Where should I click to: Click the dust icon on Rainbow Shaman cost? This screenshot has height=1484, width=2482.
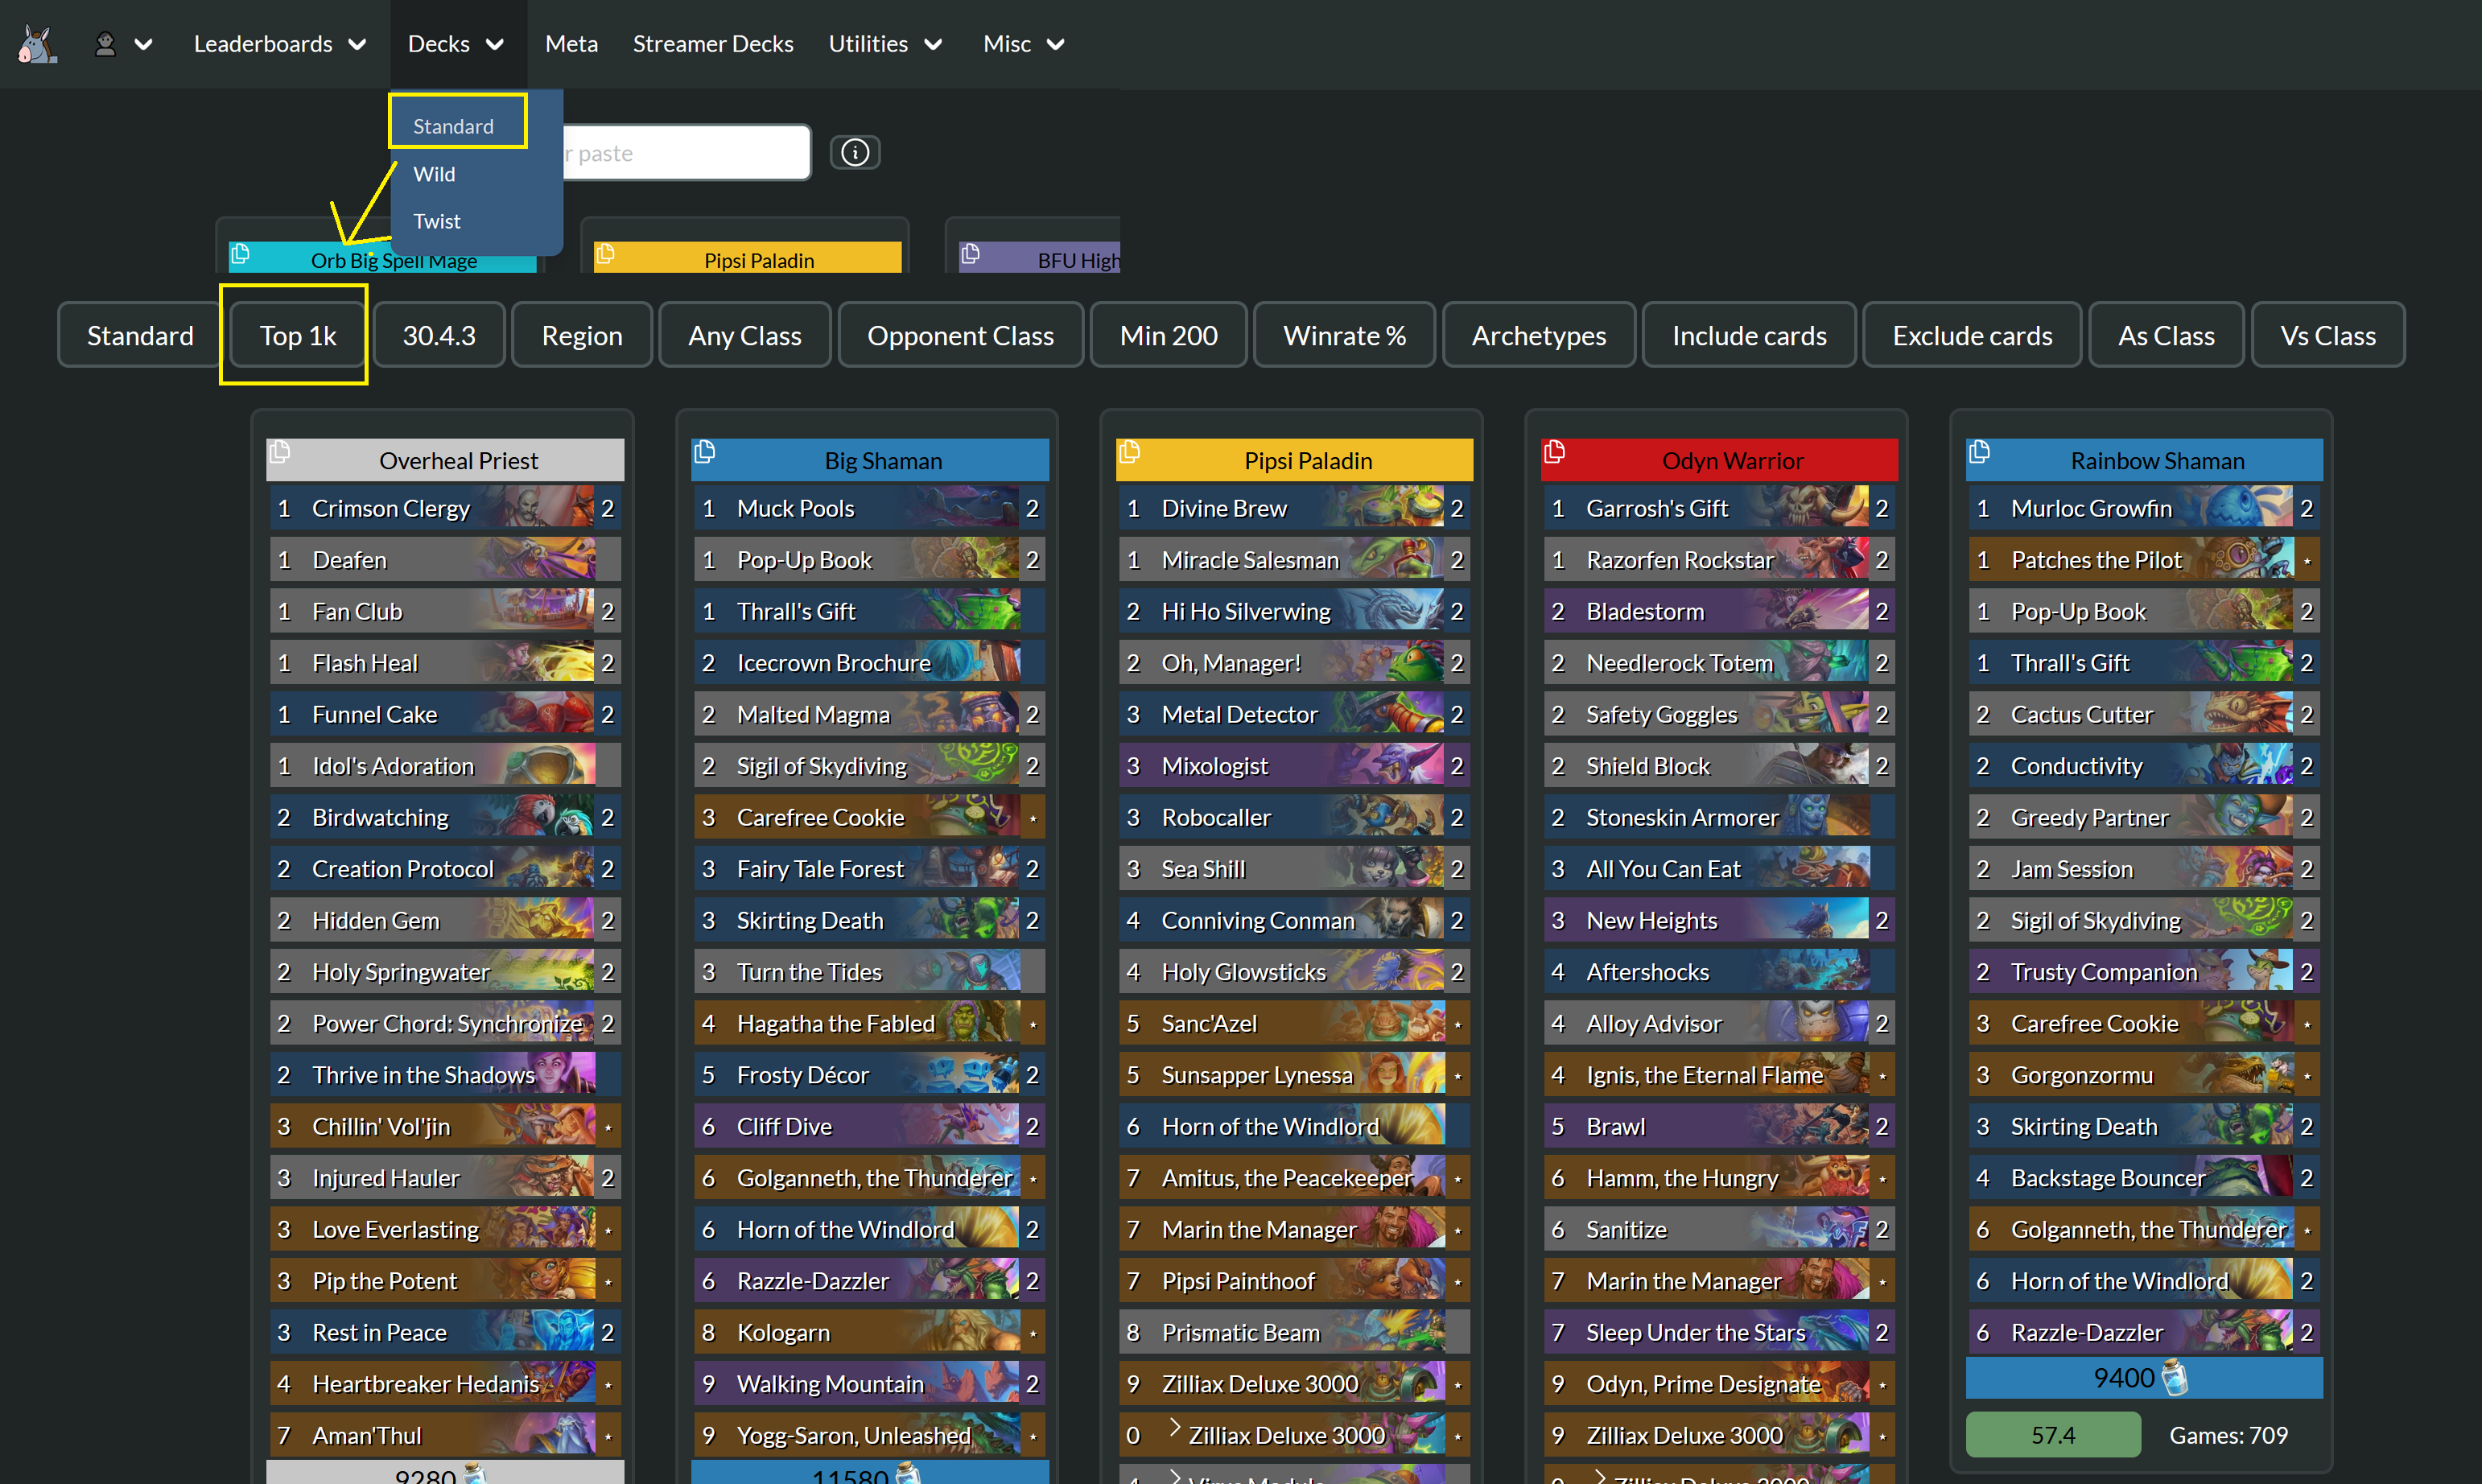[x=2175, y=1378]
